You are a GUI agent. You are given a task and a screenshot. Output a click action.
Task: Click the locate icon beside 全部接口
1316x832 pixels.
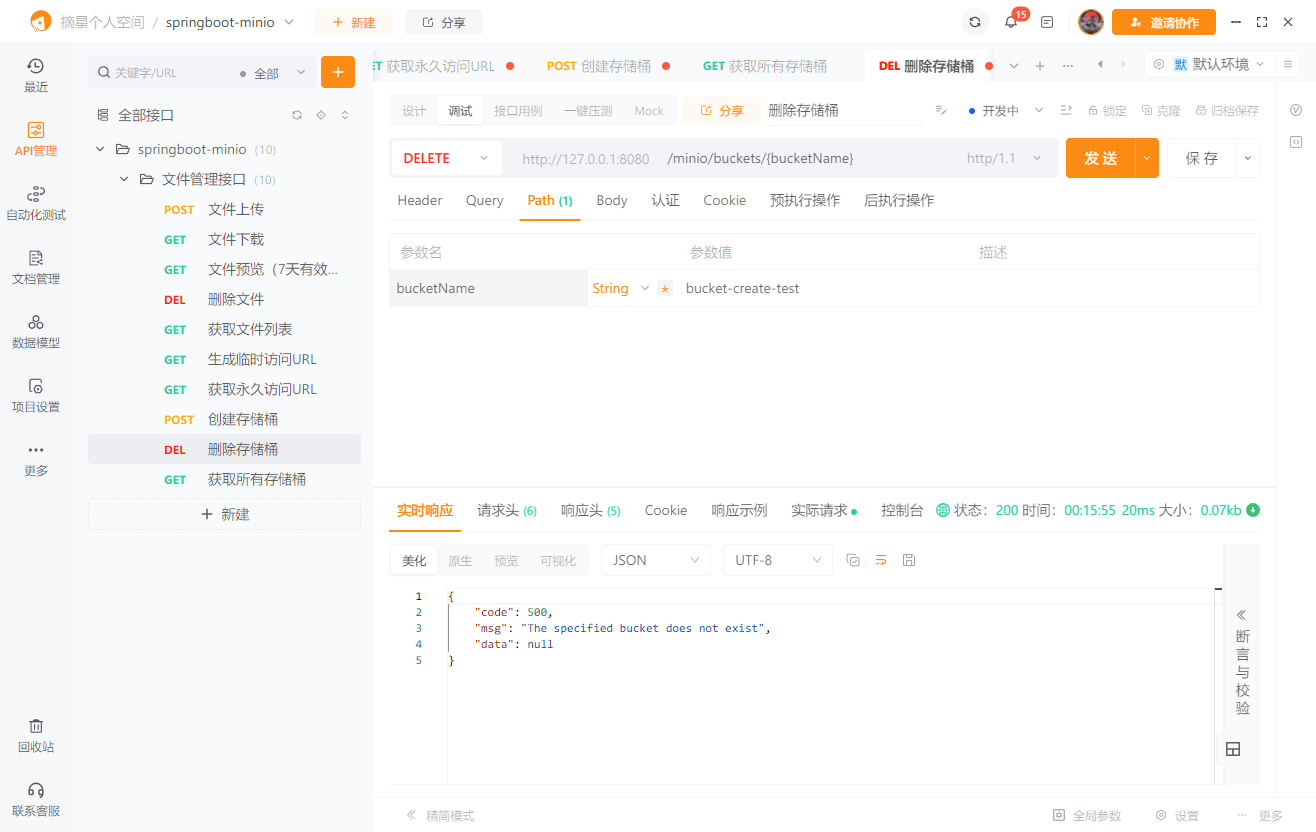(321, 115)
